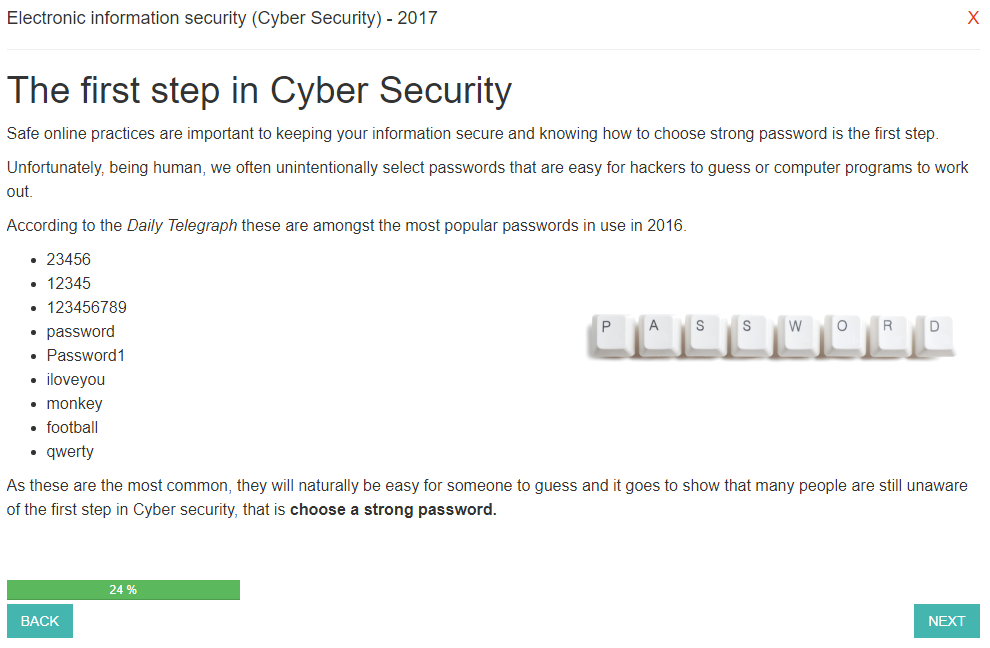Go back with the BACK button
The height and width of the screenshot is (648, 990).
(40, 621)
